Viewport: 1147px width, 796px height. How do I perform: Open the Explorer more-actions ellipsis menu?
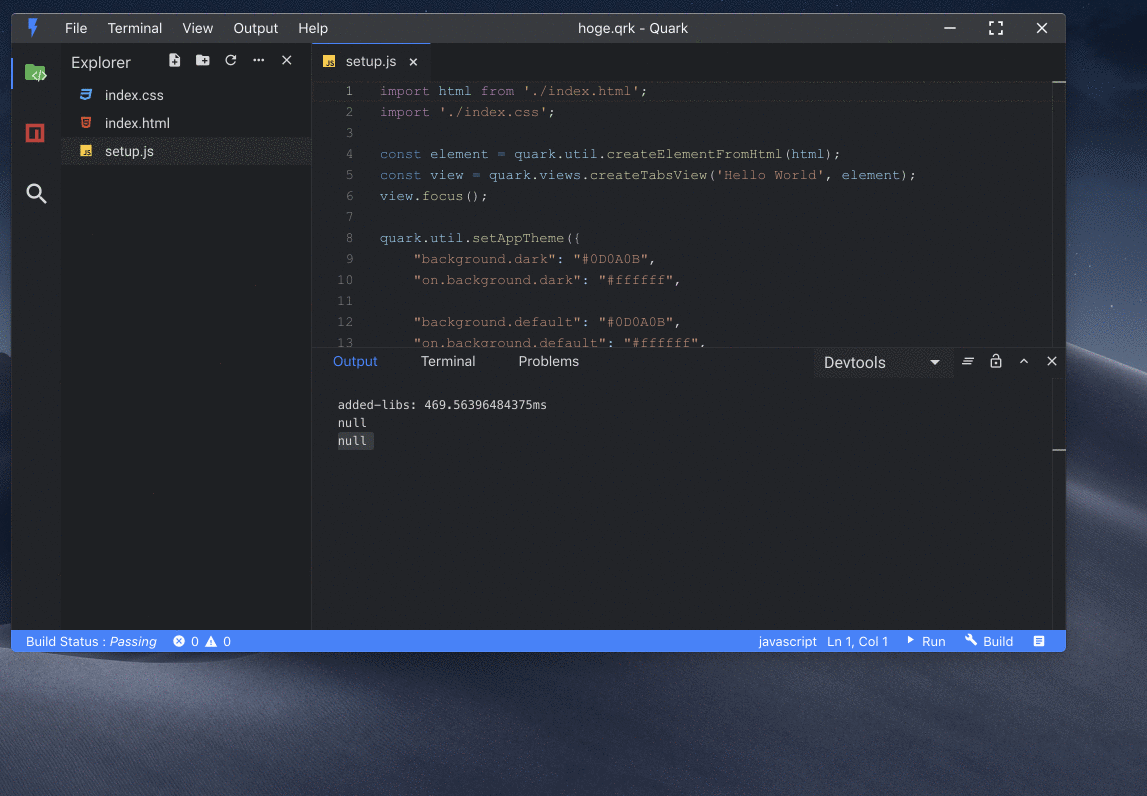pyautogui.click(x=259, y=61)
